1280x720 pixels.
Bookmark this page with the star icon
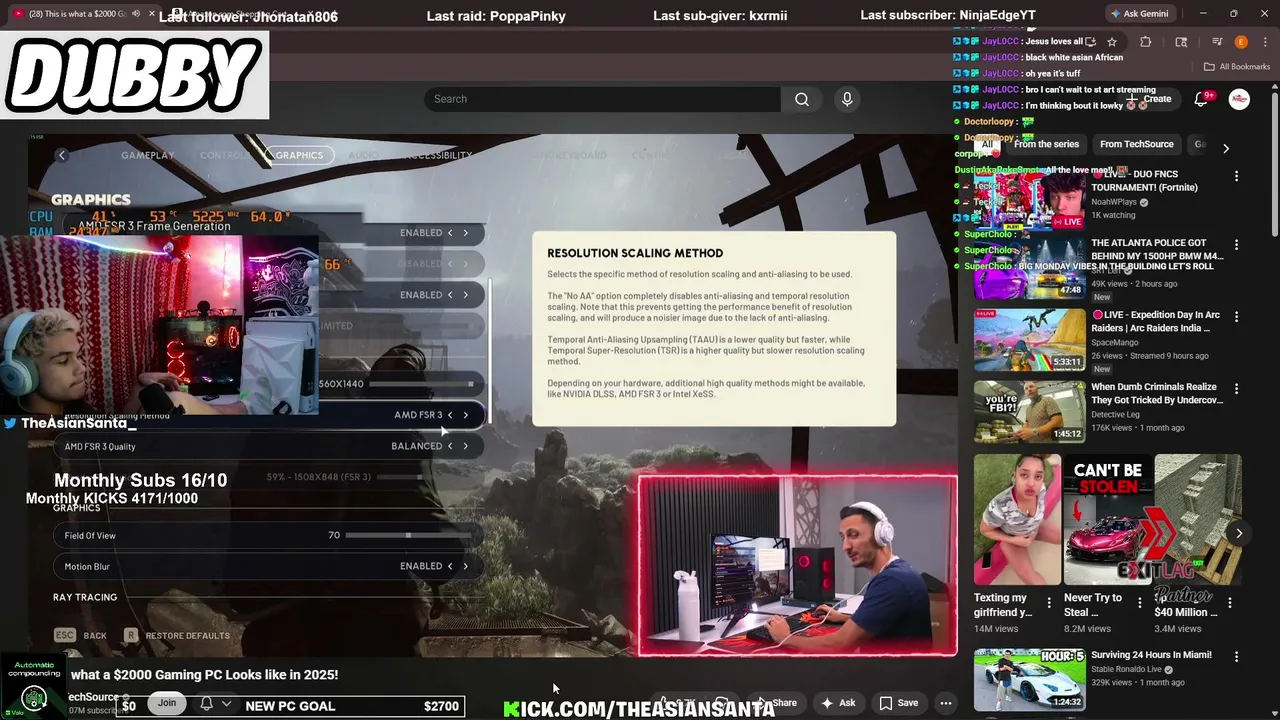point(1112,42)
